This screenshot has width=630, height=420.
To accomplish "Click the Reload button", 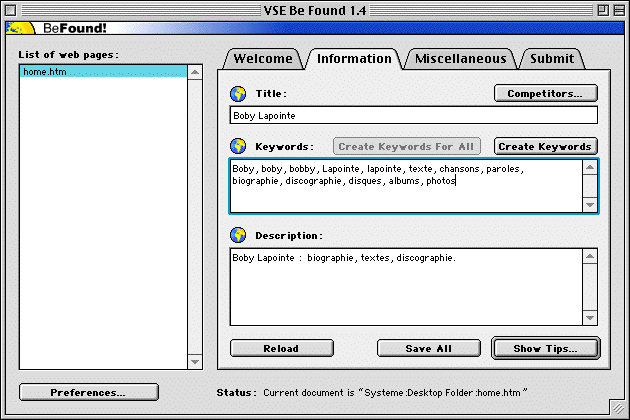I will coord(282,348).
